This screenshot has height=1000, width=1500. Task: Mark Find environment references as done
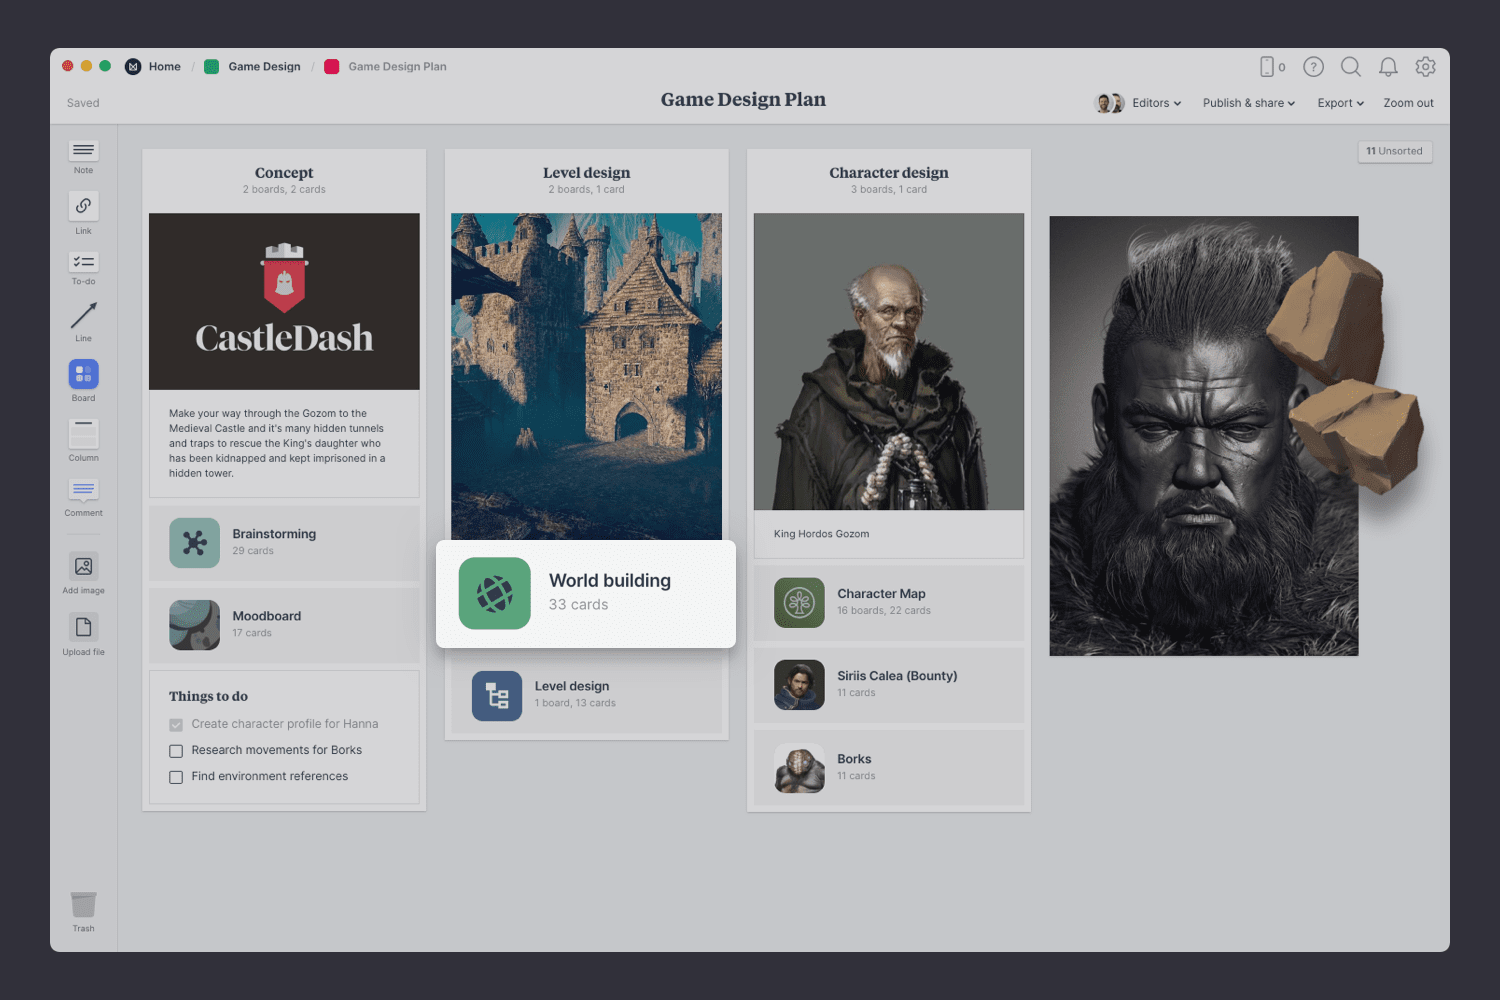[x=176, y=776]
